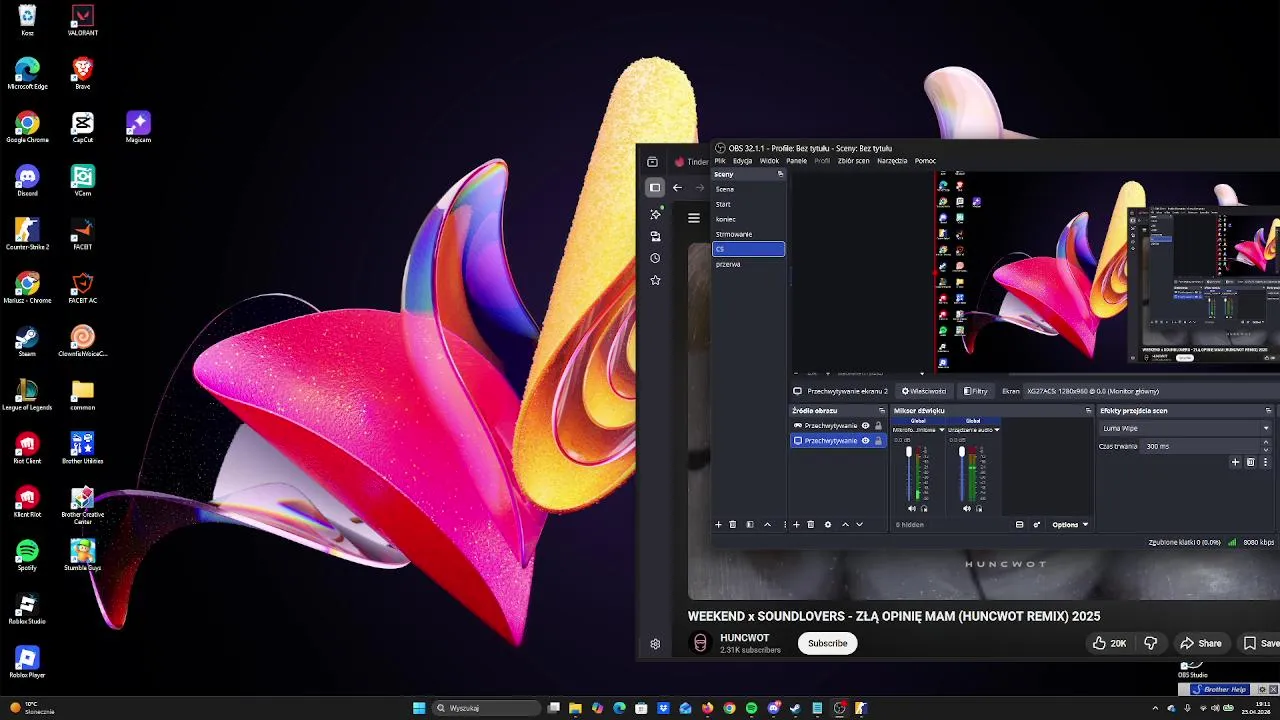The width and height of the screenshot is (1280, 720).
Task: Switch audio mixer layout icon
Action: pos(1019,524)
